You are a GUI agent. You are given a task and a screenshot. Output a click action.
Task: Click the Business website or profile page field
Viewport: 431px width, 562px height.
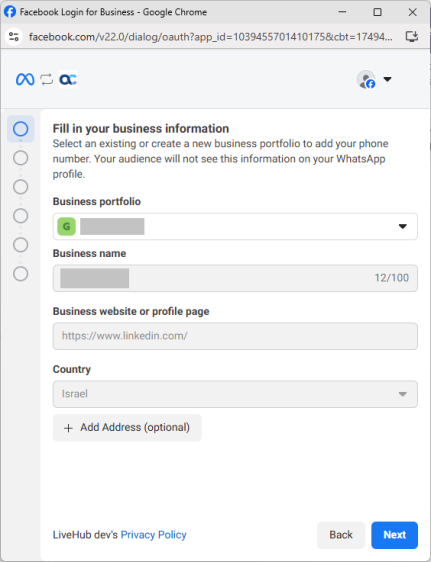pyautogui.click(x=235, y=336)
